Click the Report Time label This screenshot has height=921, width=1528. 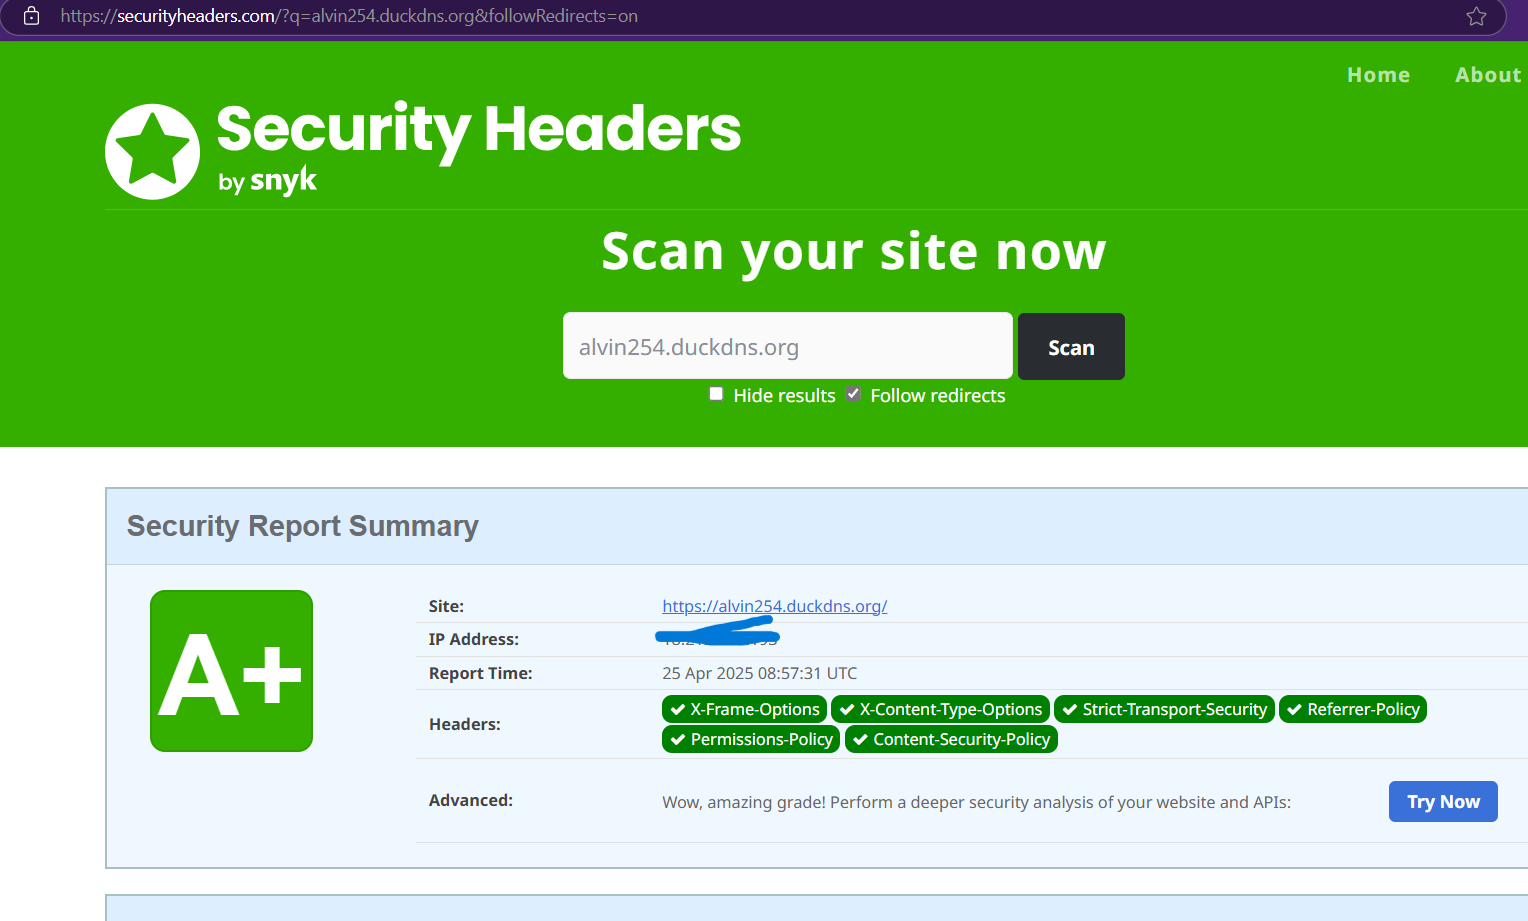pos(481,673)
